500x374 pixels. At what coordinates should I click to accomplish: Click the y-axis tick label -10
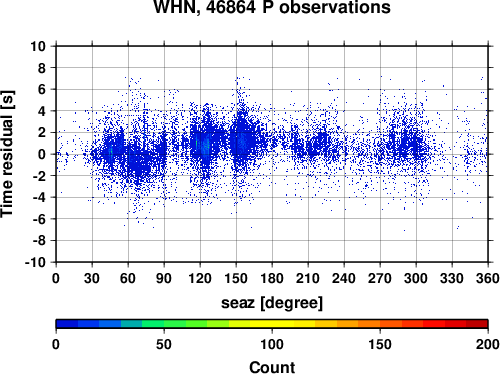click(x=35, y=262)
